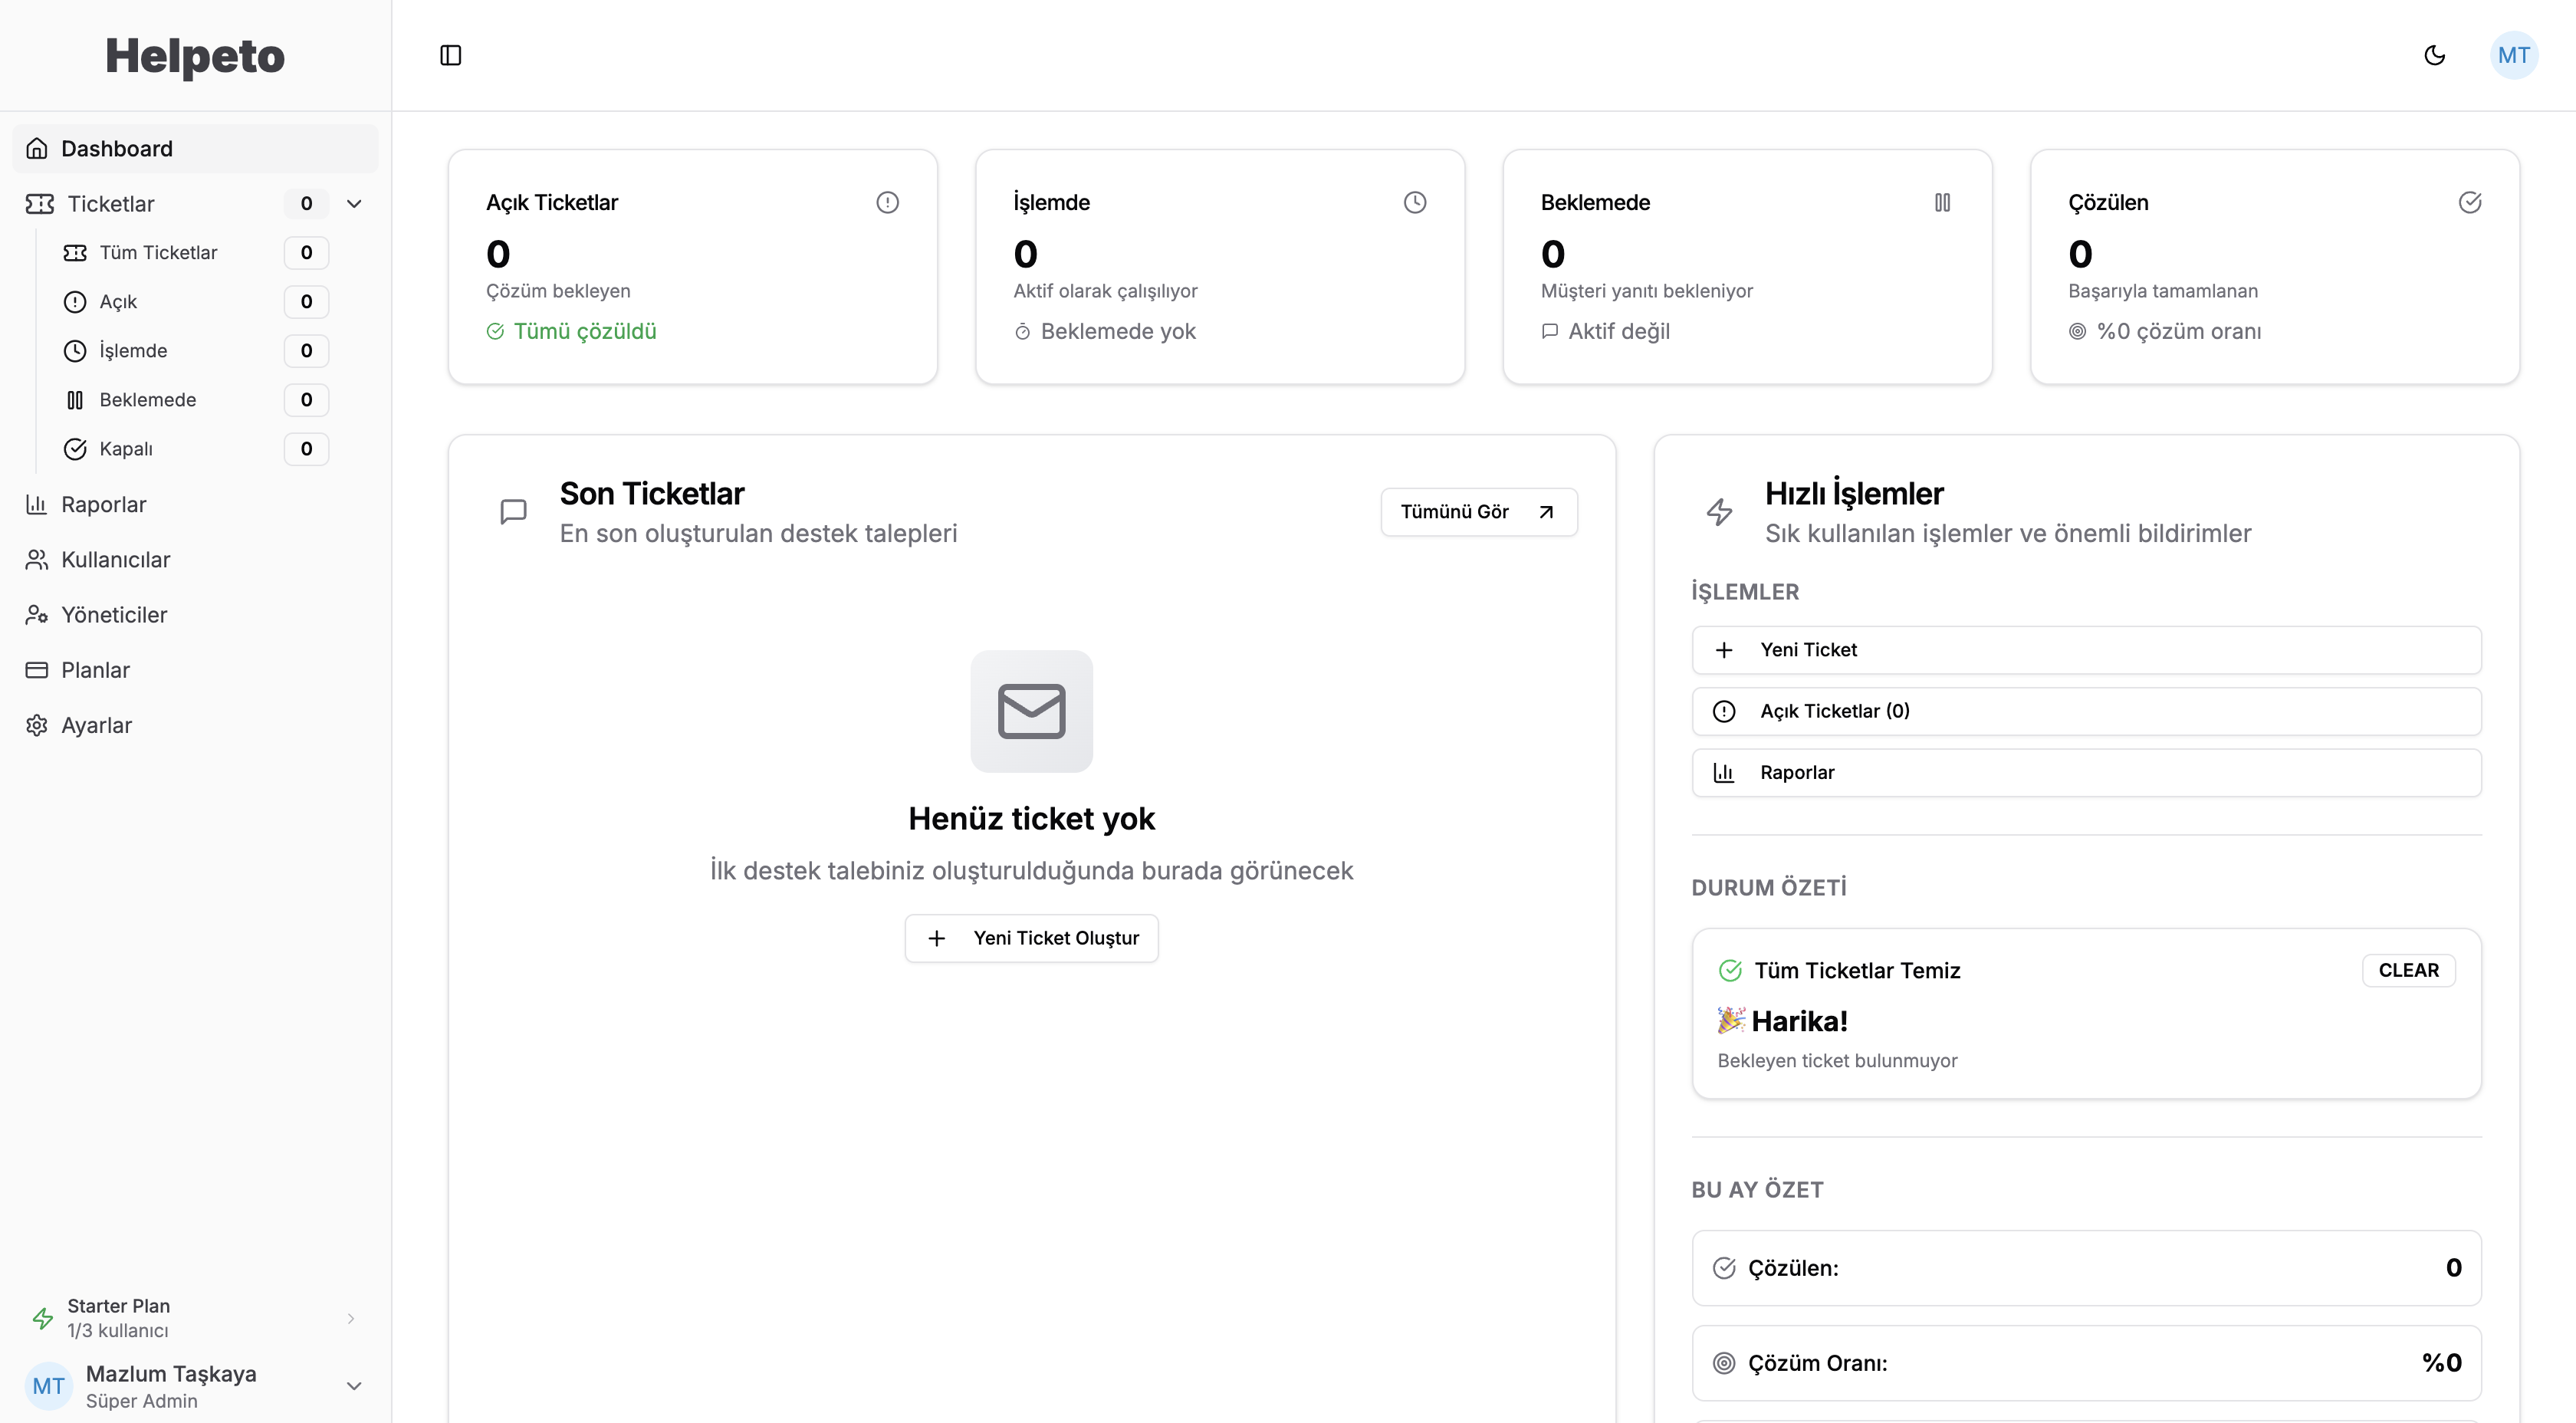This screenshot has height=1423, width=2576.
Task: Click the Tümünü Gör button
Action: click(x=1478, y=512)
